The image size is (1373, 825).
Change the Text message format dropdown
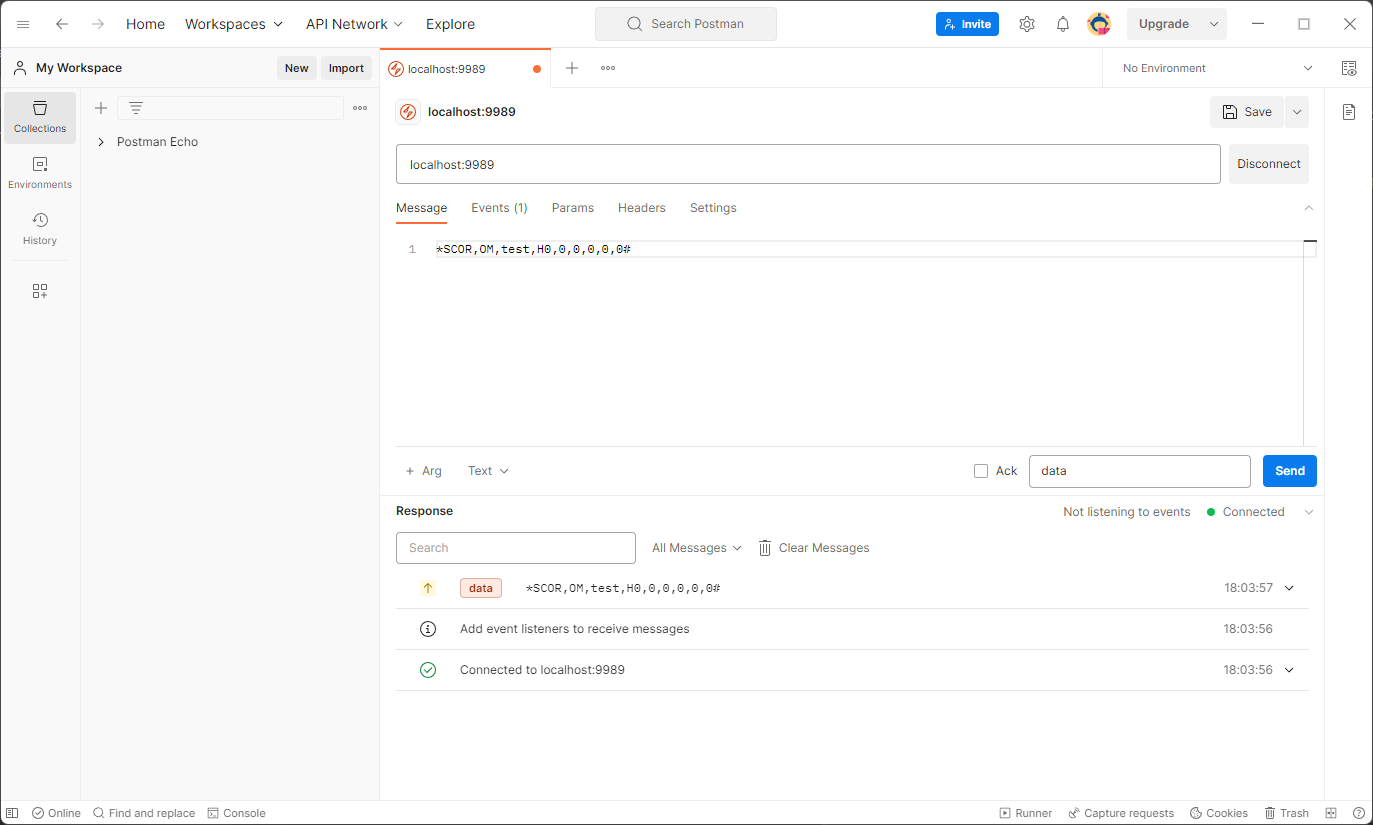pos(488,471)
